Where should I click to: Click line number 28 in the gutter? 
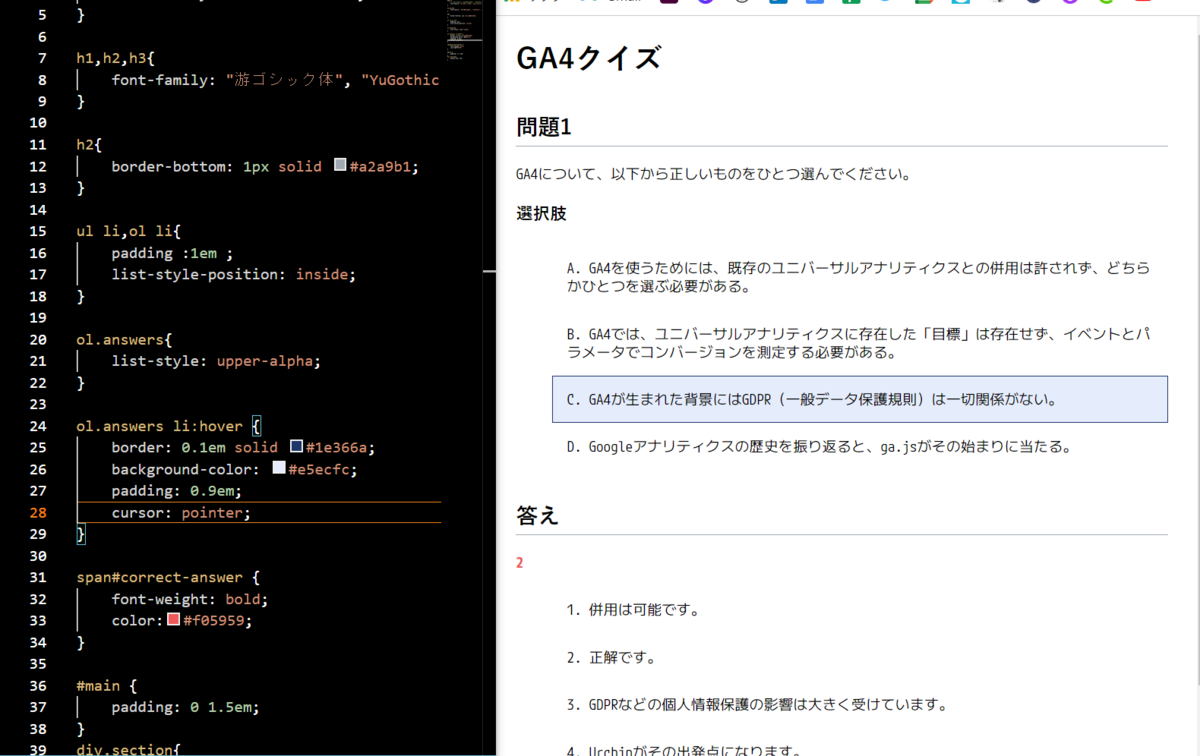coord(38,513)
